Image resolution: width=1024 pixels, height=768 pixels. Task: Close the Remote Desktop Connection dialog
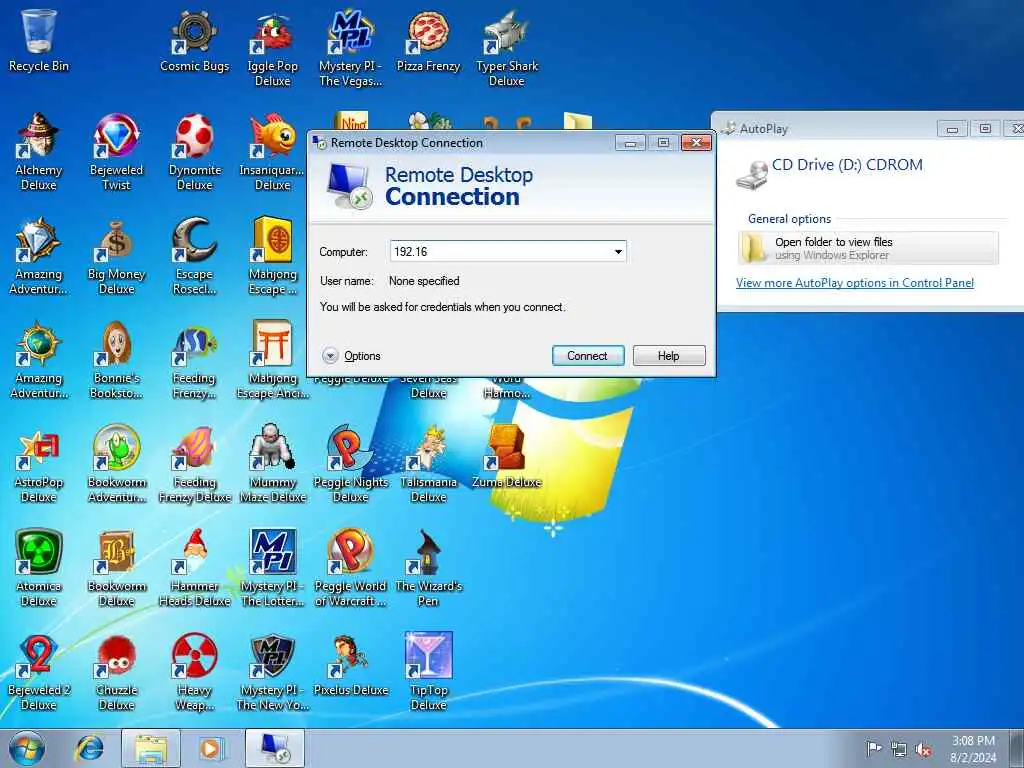(x=696, y=143)
